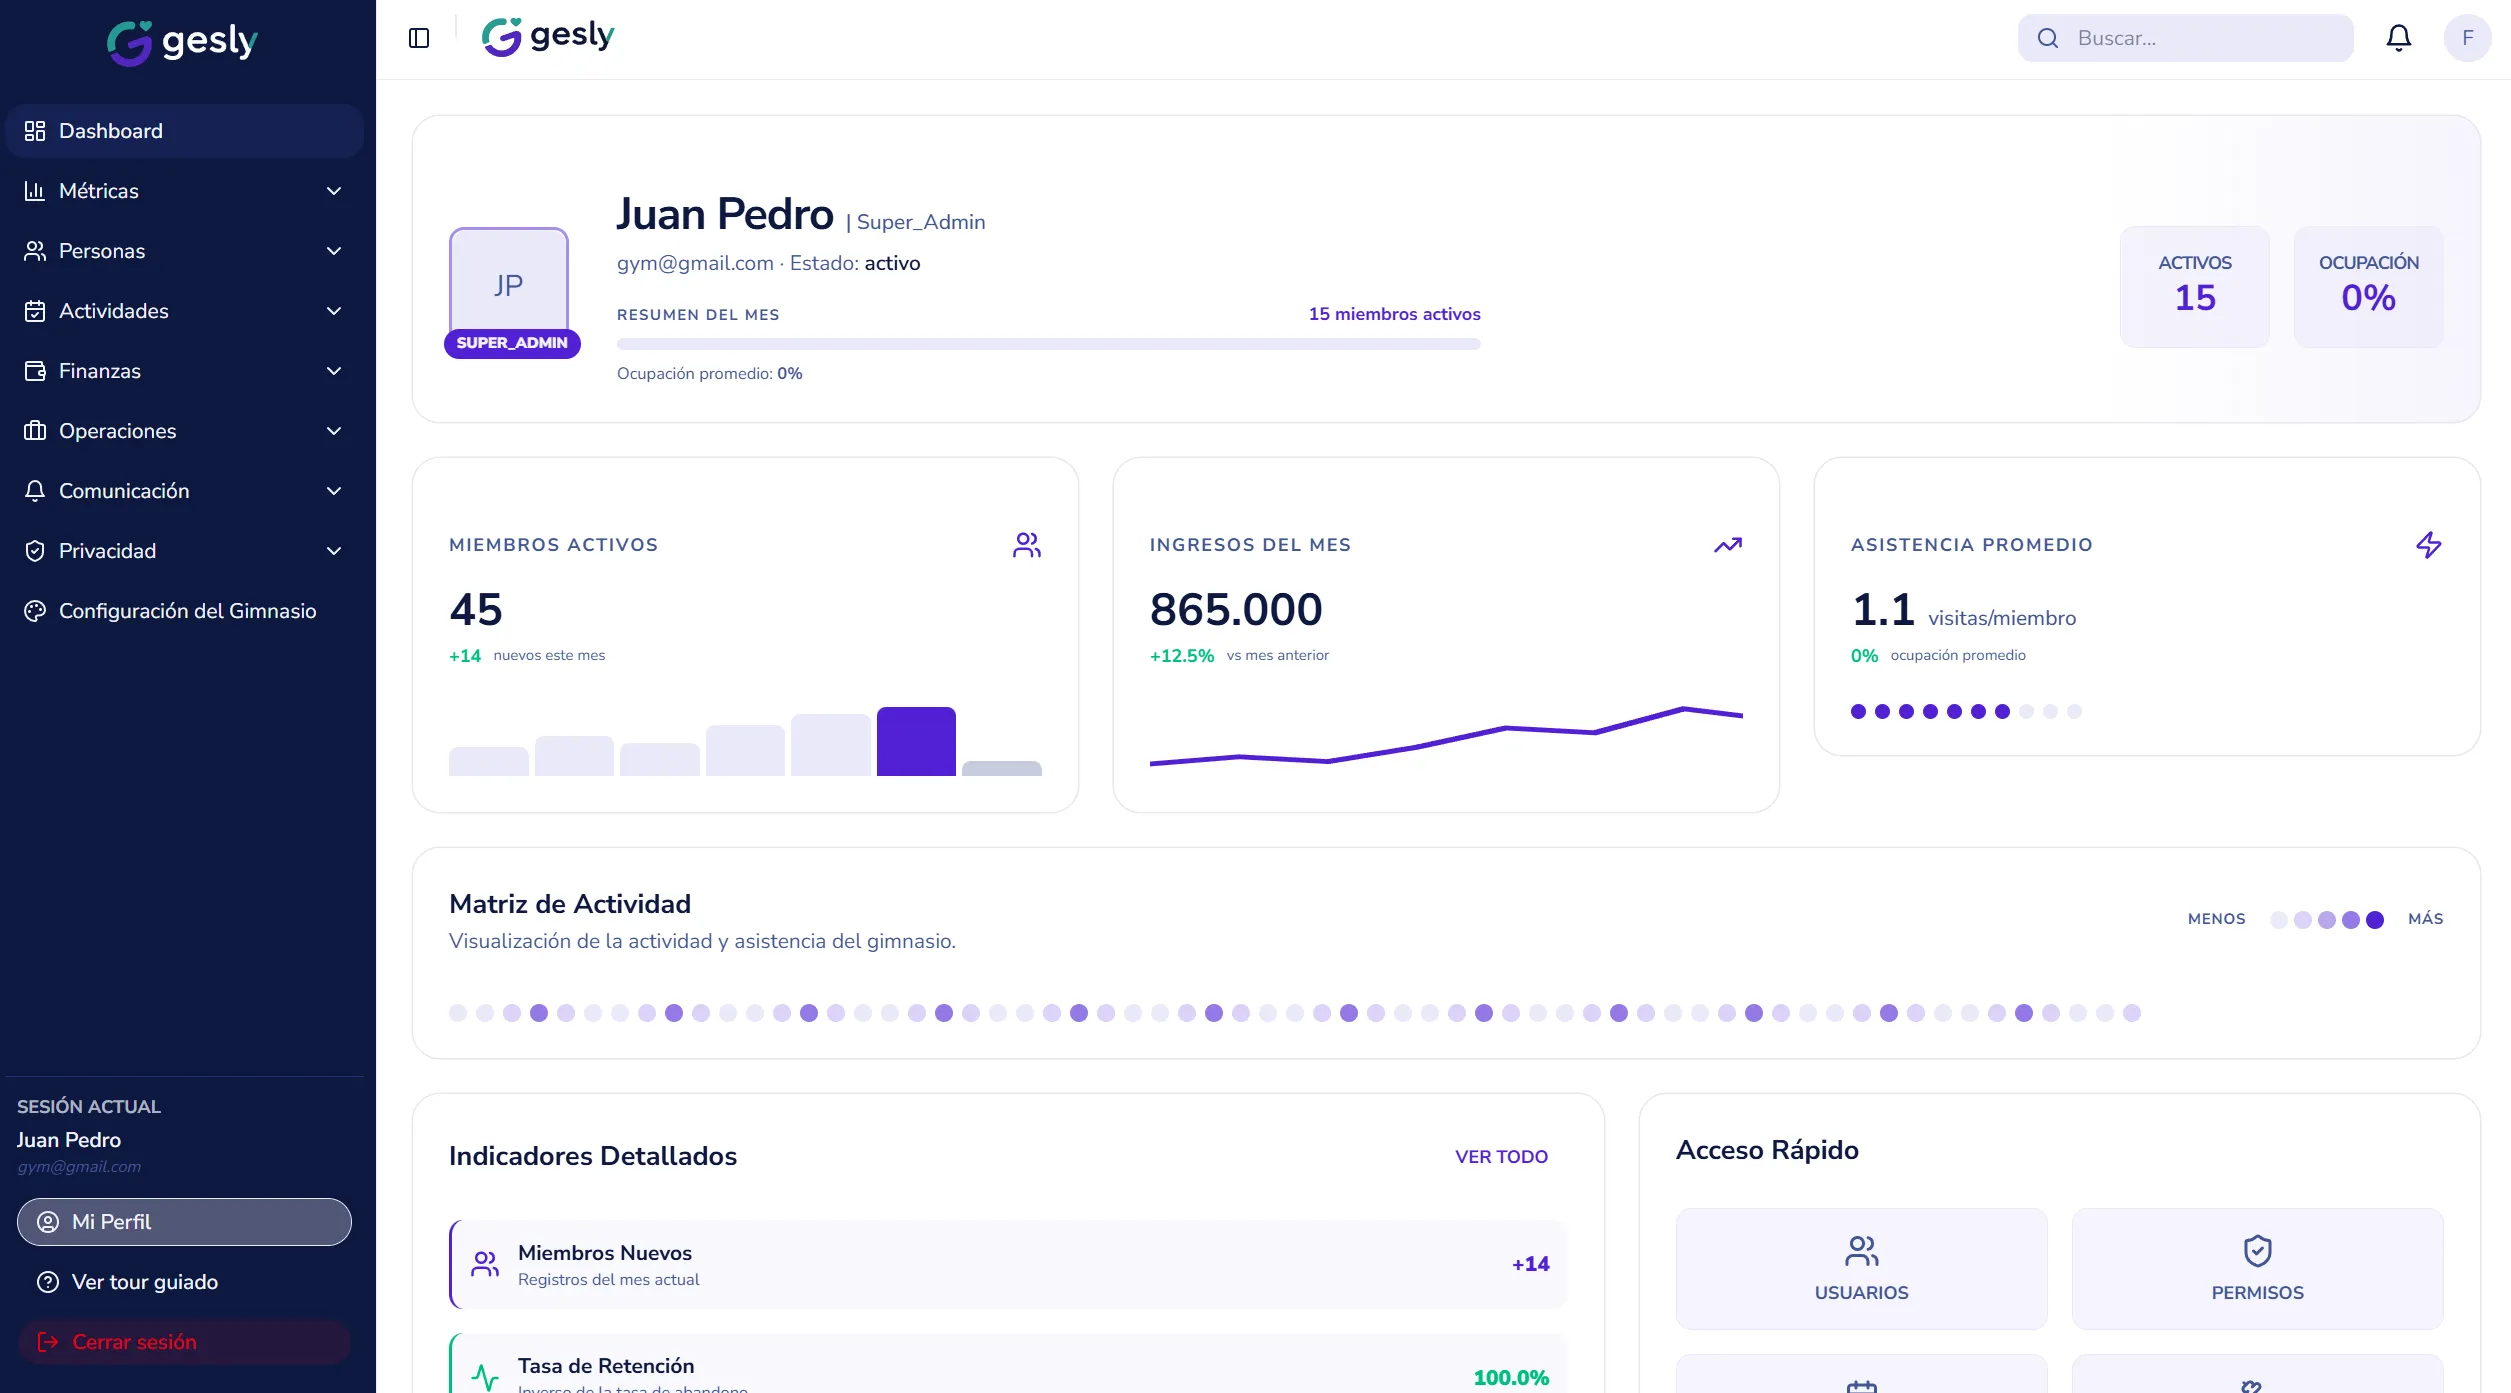The height and width of the screenshot is (1393, 2511).
Task: Click the Privacidad shield icon
Action: tap(35, 551)
